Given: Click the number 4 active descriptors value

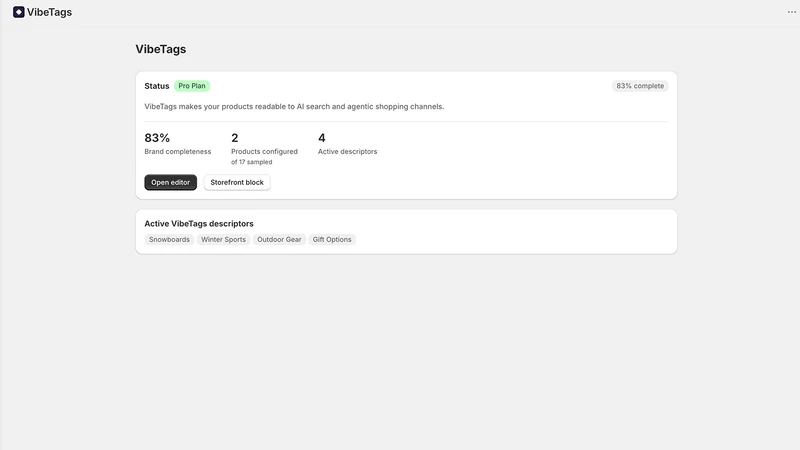Looking at the screenshot, I should (322, 138).
